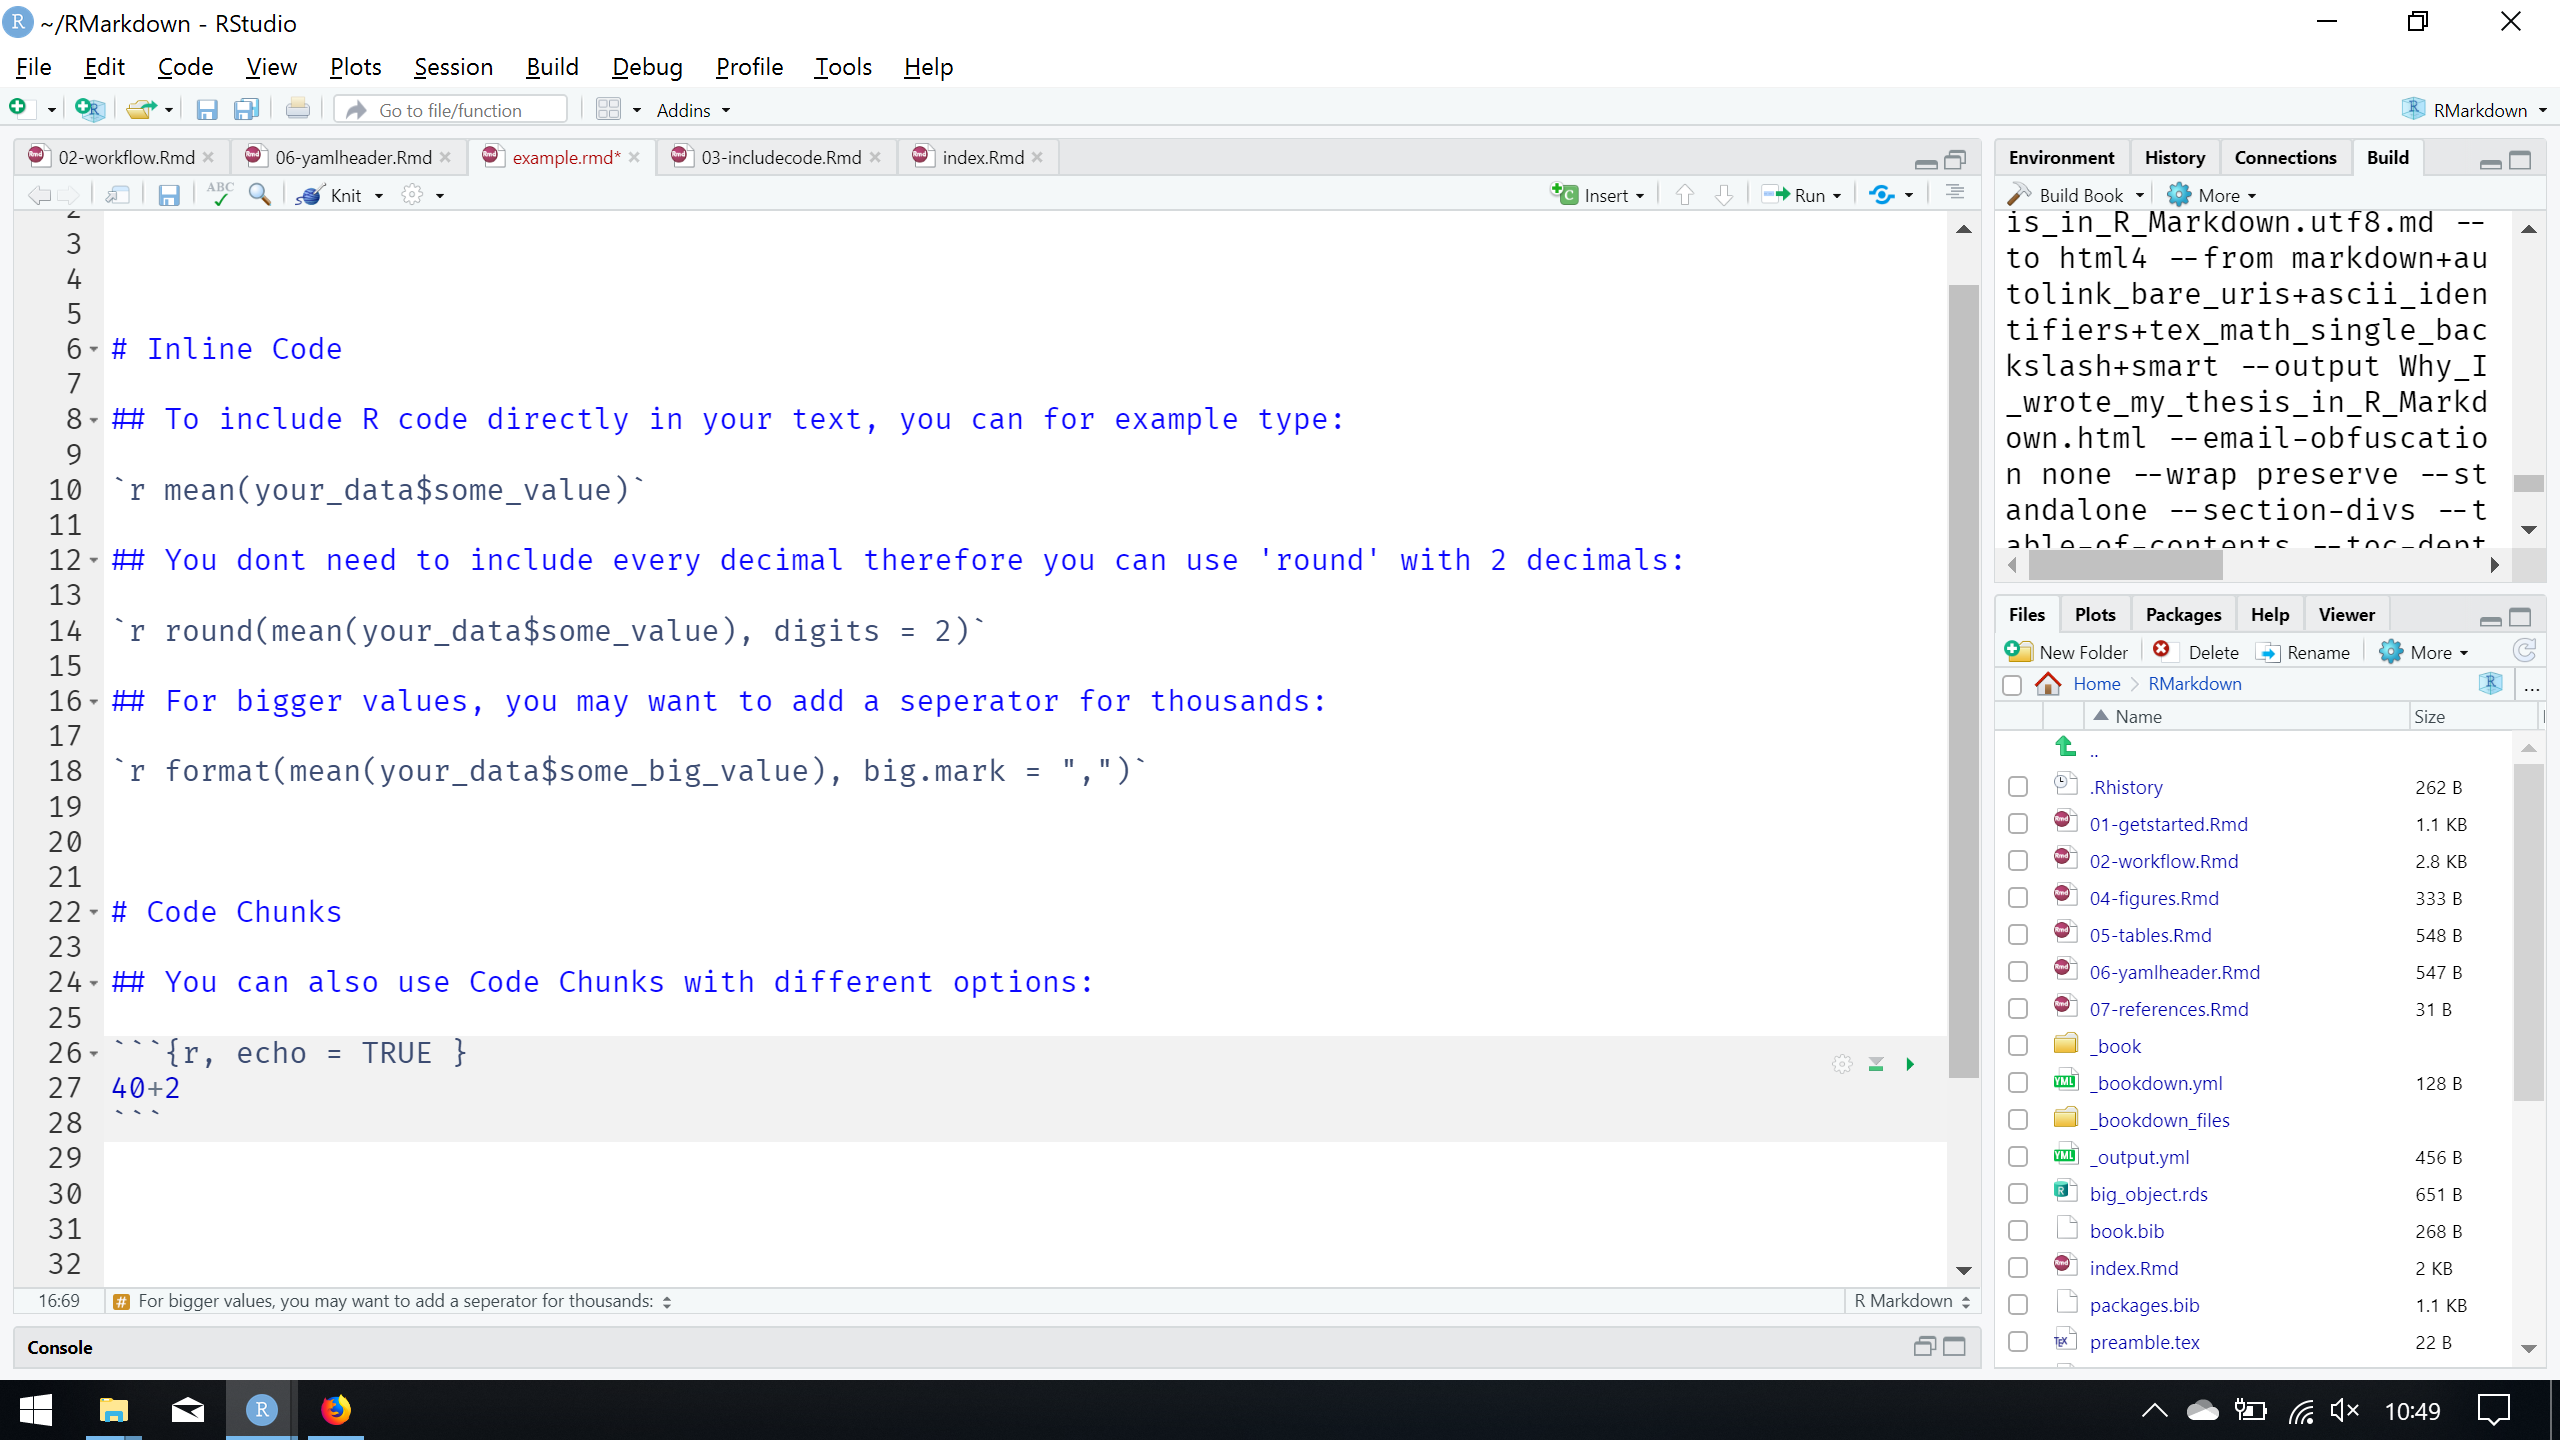Check the checkbox next to index.Rmd
The image size is (2560, 1440).
pyautogui.click(x=2019, y=1267)
